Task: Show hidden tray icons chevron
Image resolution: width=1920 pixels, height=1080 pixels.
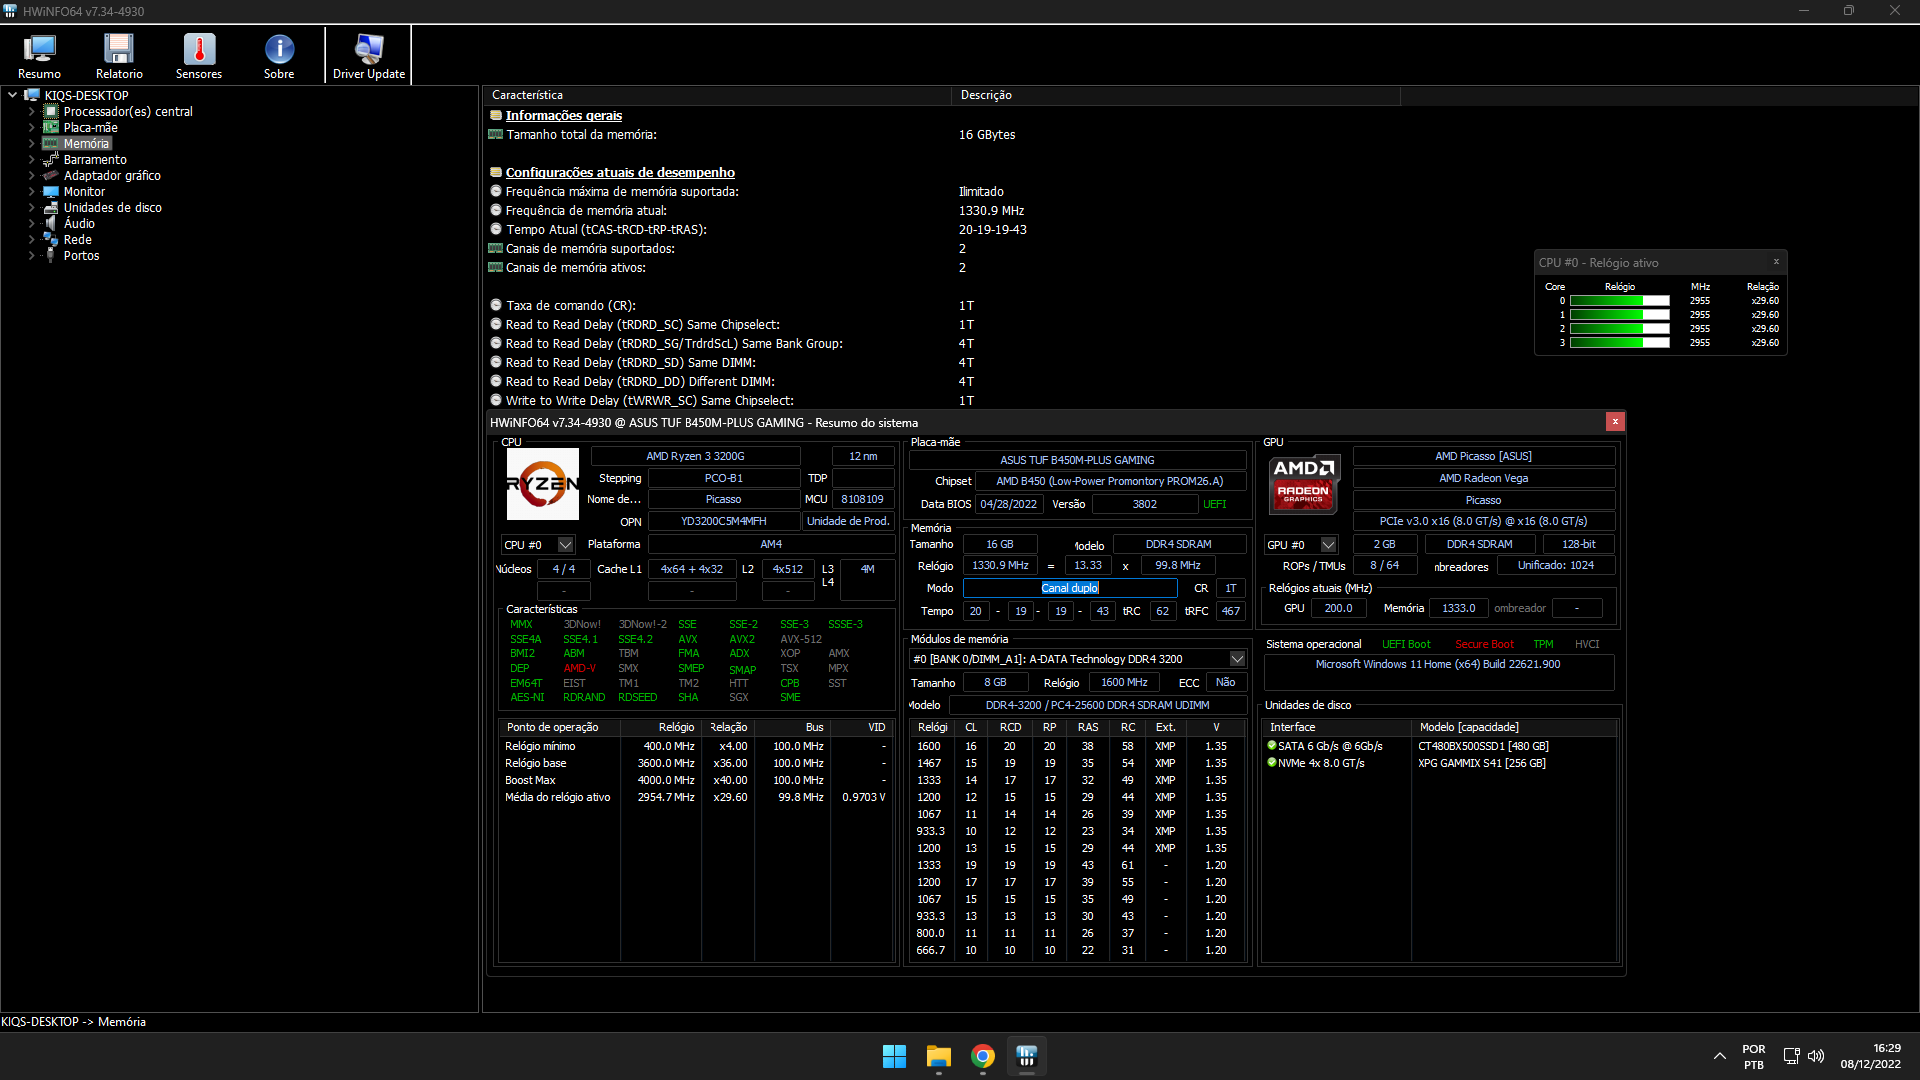Action: [x=1720, y=1056]
